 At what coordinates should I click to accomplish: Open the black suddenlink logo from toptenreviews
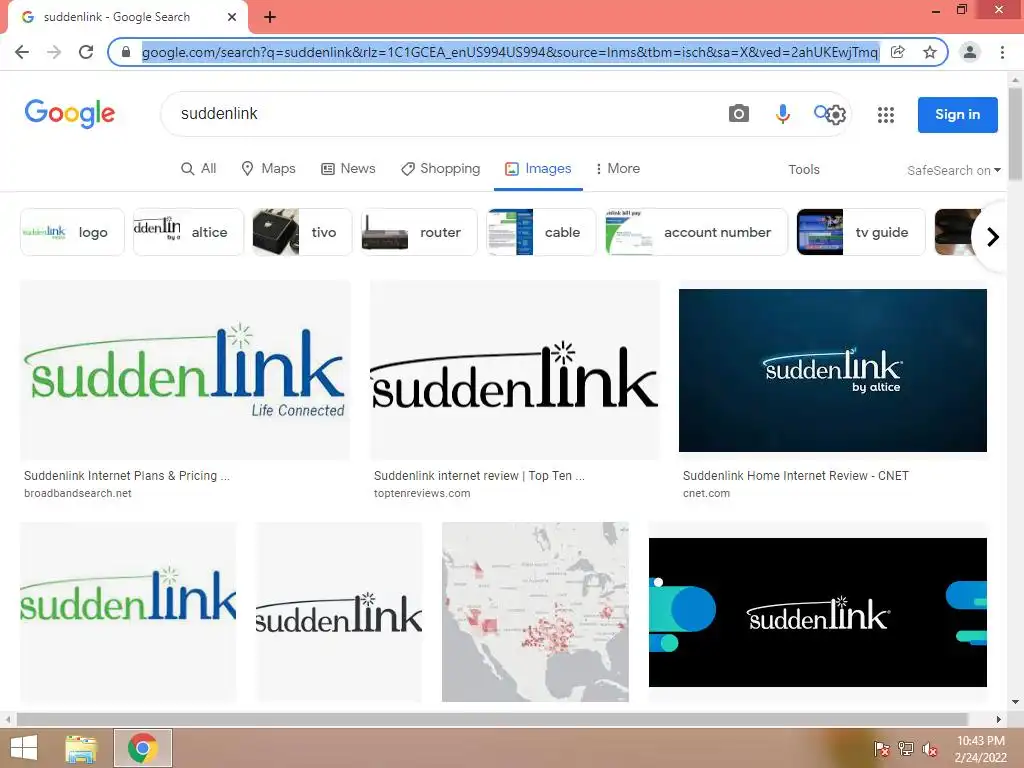tap(515, 370)
